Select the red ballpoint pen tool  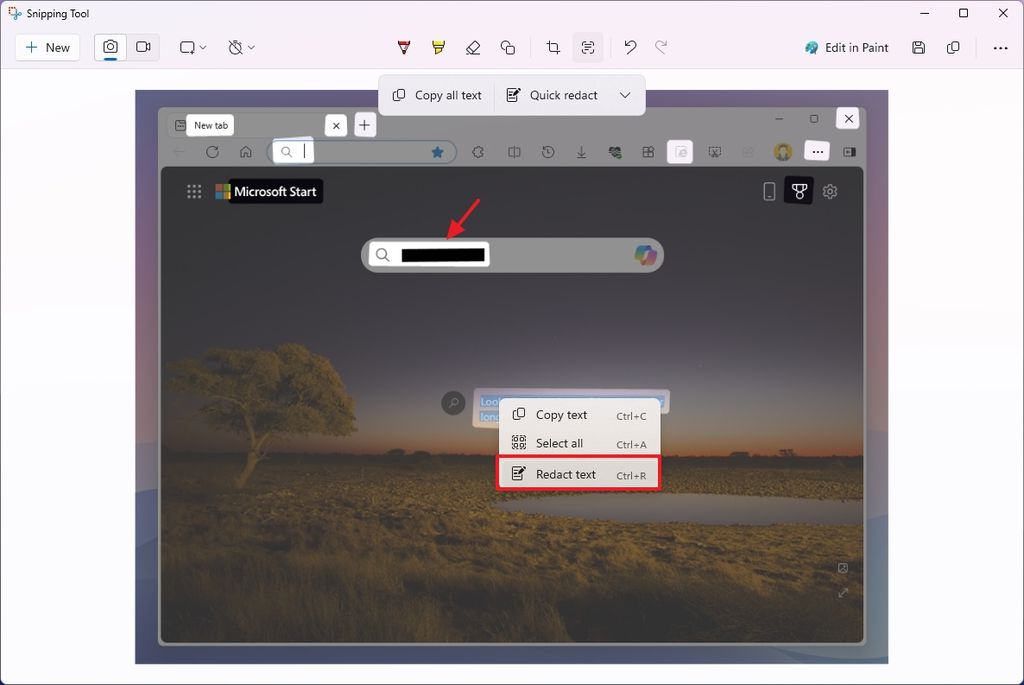pos(403,47)
